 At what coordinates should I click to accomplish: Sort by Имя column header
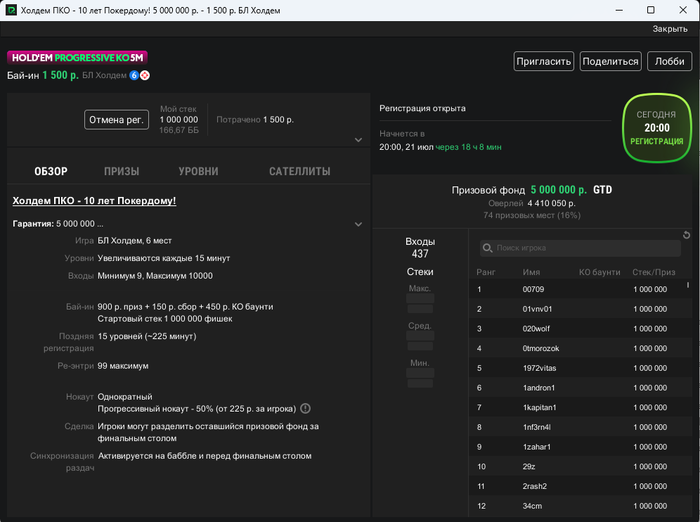click(531, 272)
